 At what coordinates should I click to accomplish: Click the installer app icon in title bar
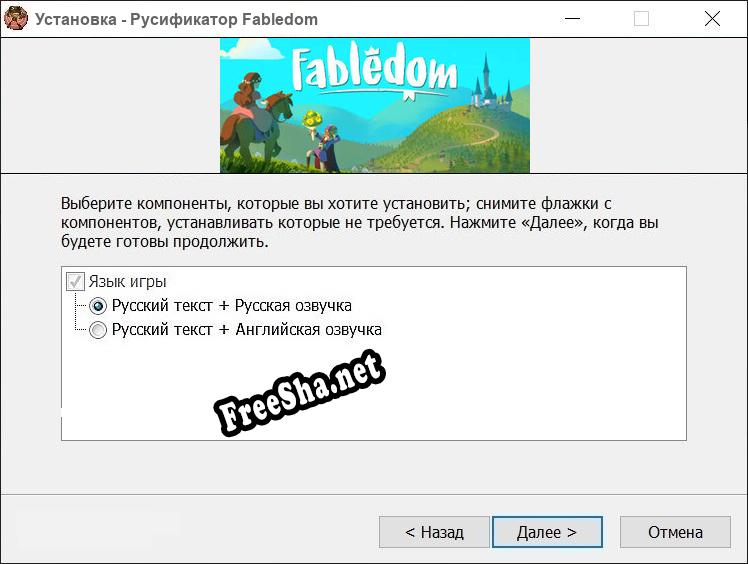[x=16, y=19]
